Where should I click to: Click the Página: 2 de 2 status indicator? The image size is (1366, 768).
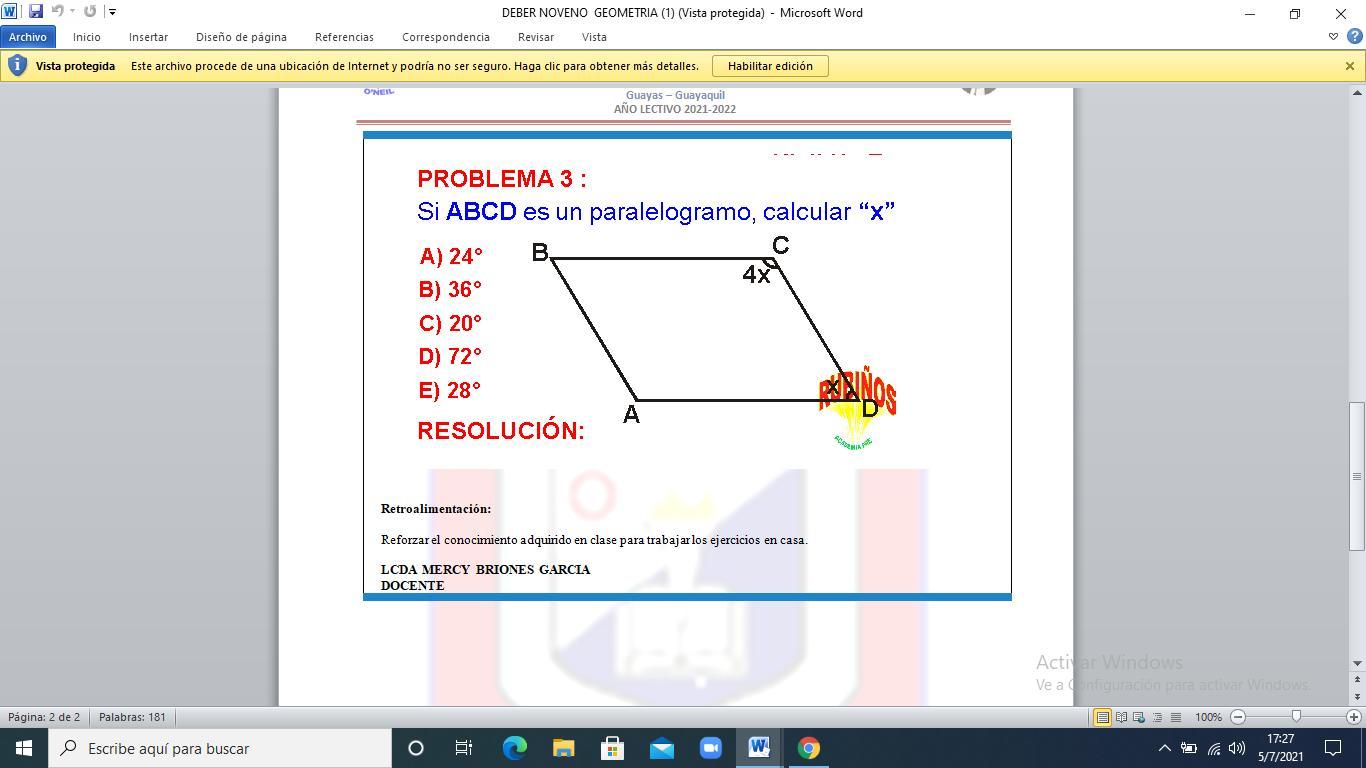click(x=44, y=717)
